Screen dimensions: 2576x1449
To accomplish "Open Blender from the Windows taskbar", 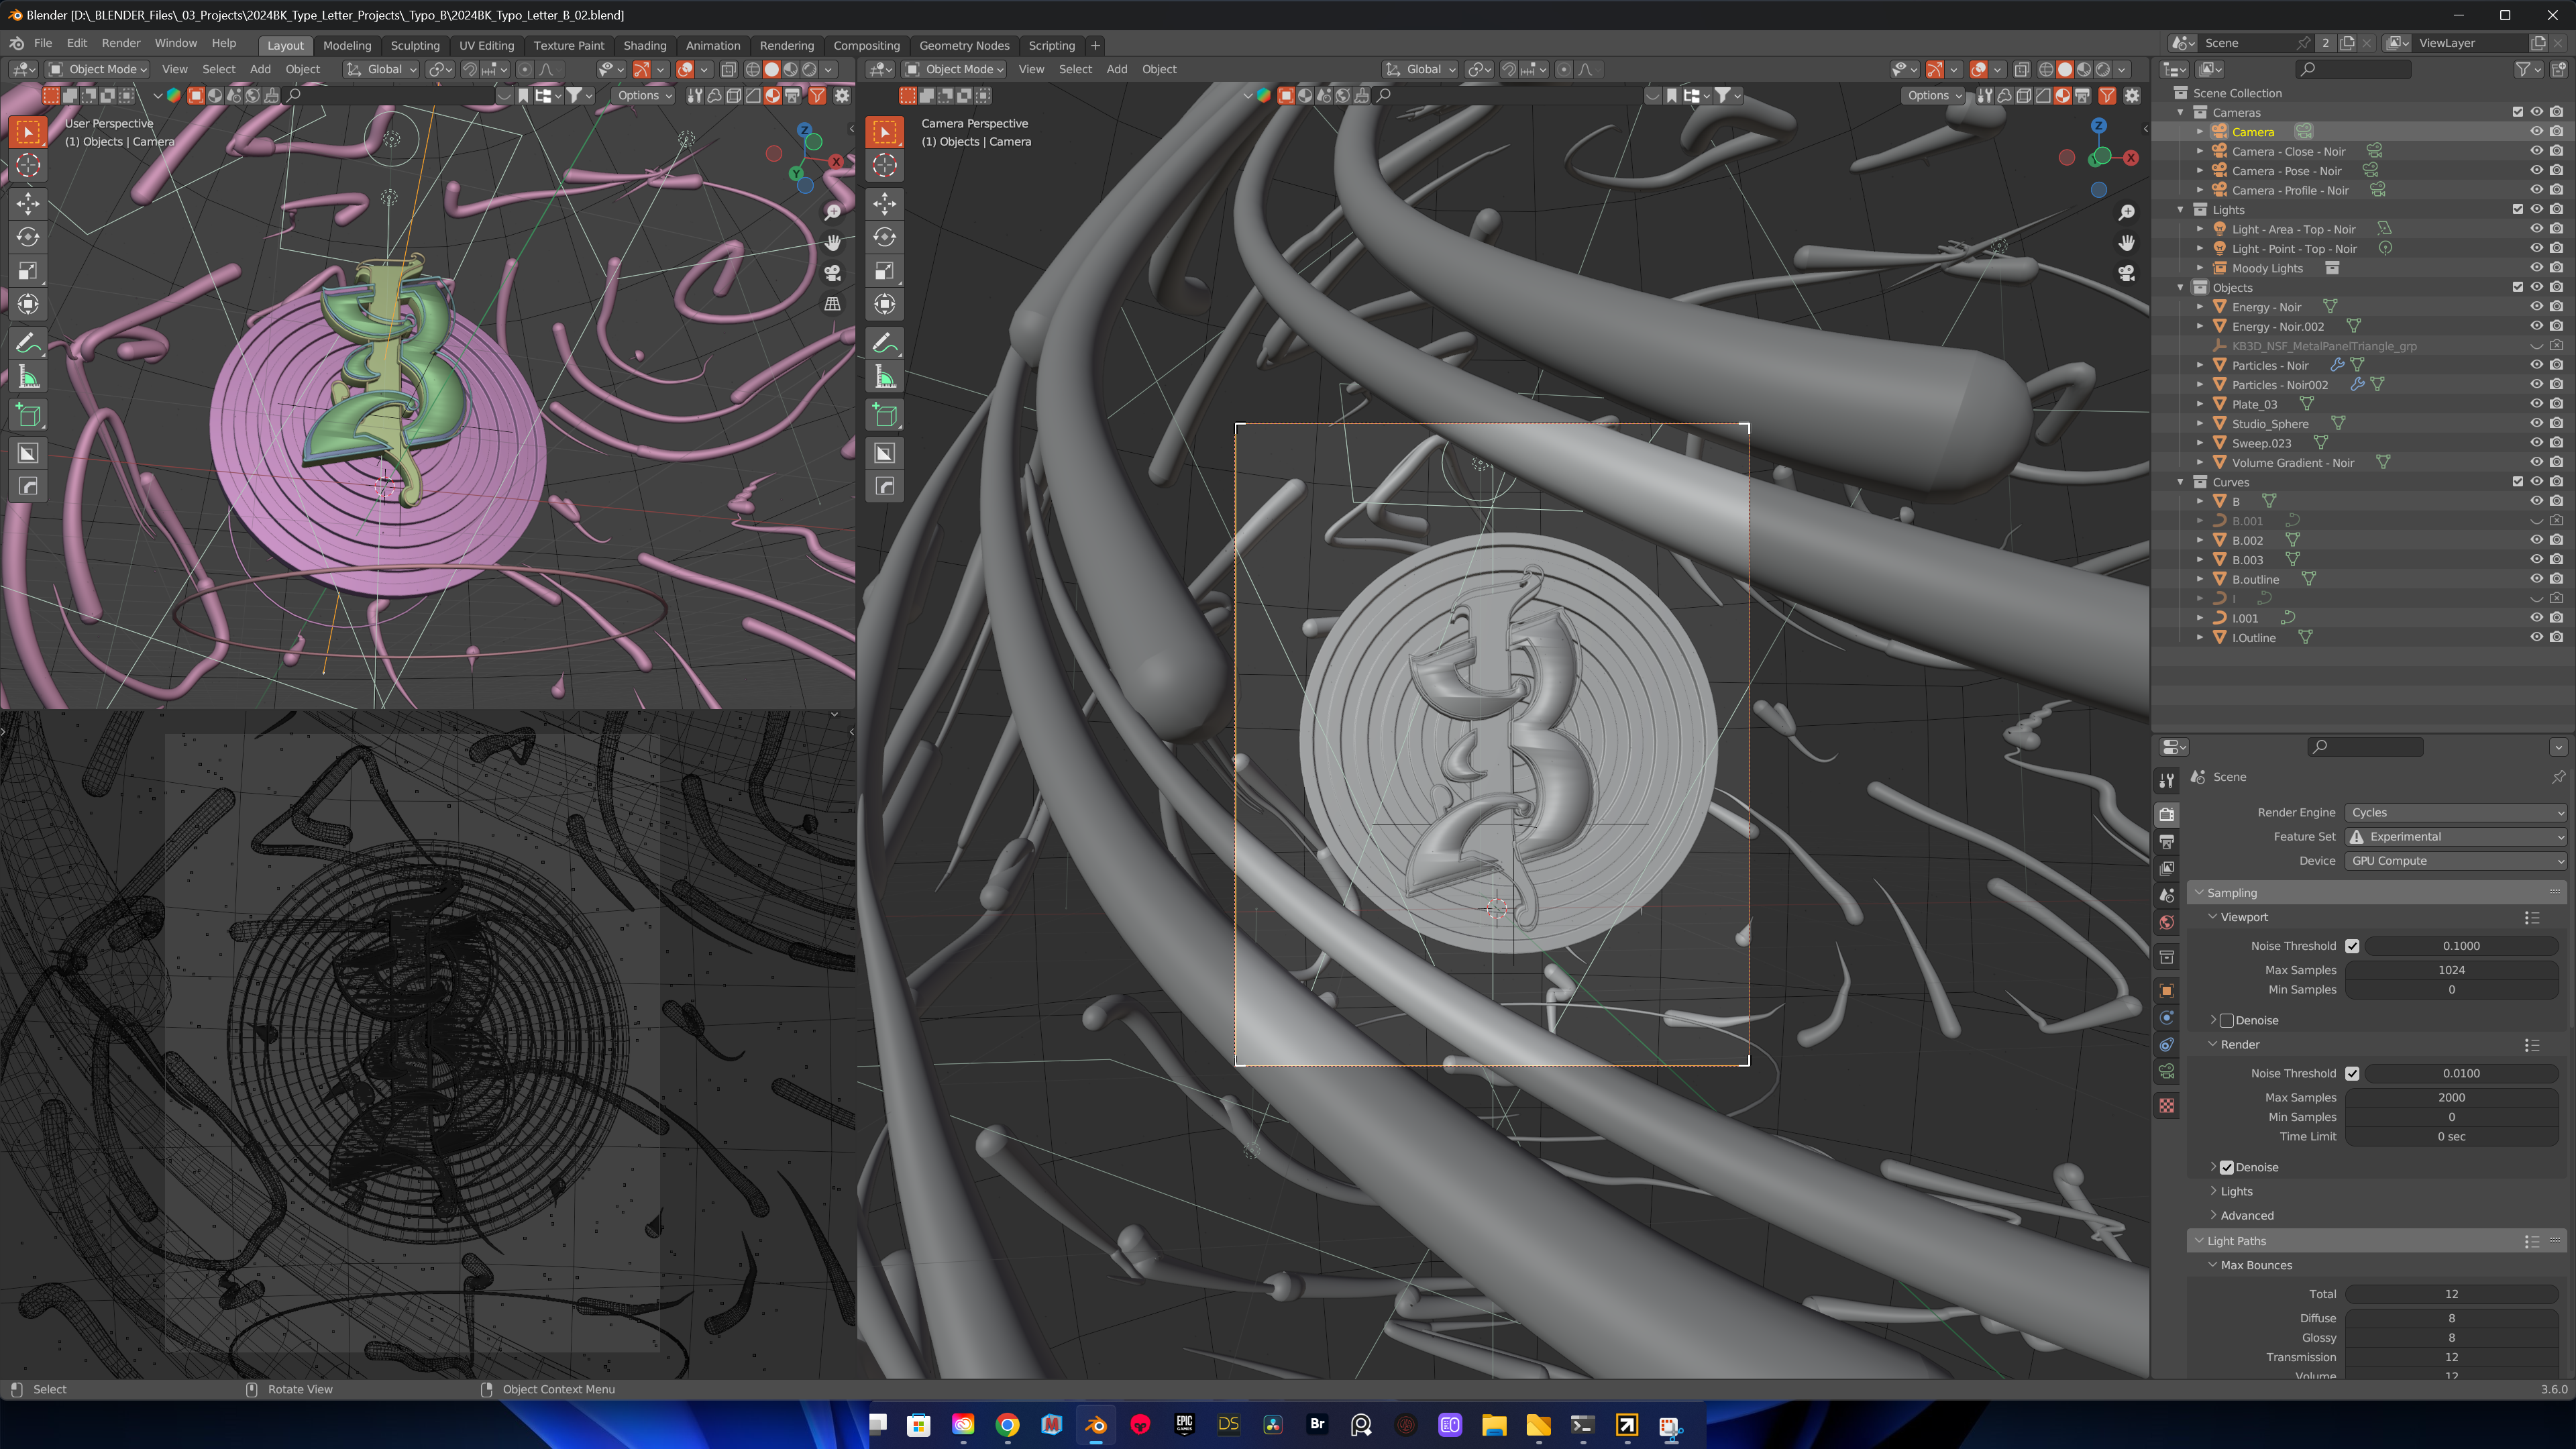I will (1096, 1425).
